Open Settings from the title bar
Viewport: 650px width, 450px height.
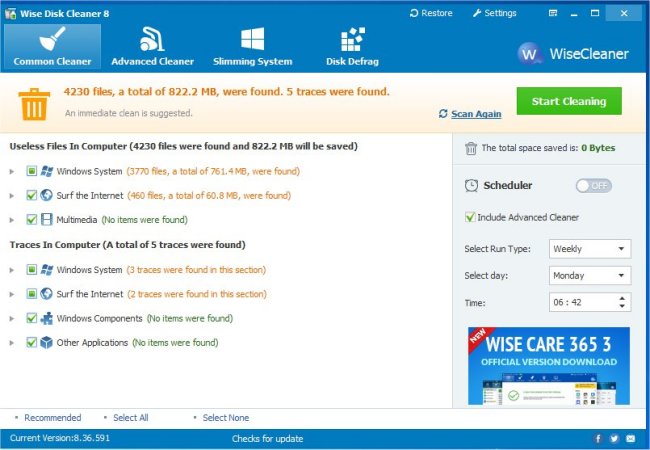pos(495,13)
